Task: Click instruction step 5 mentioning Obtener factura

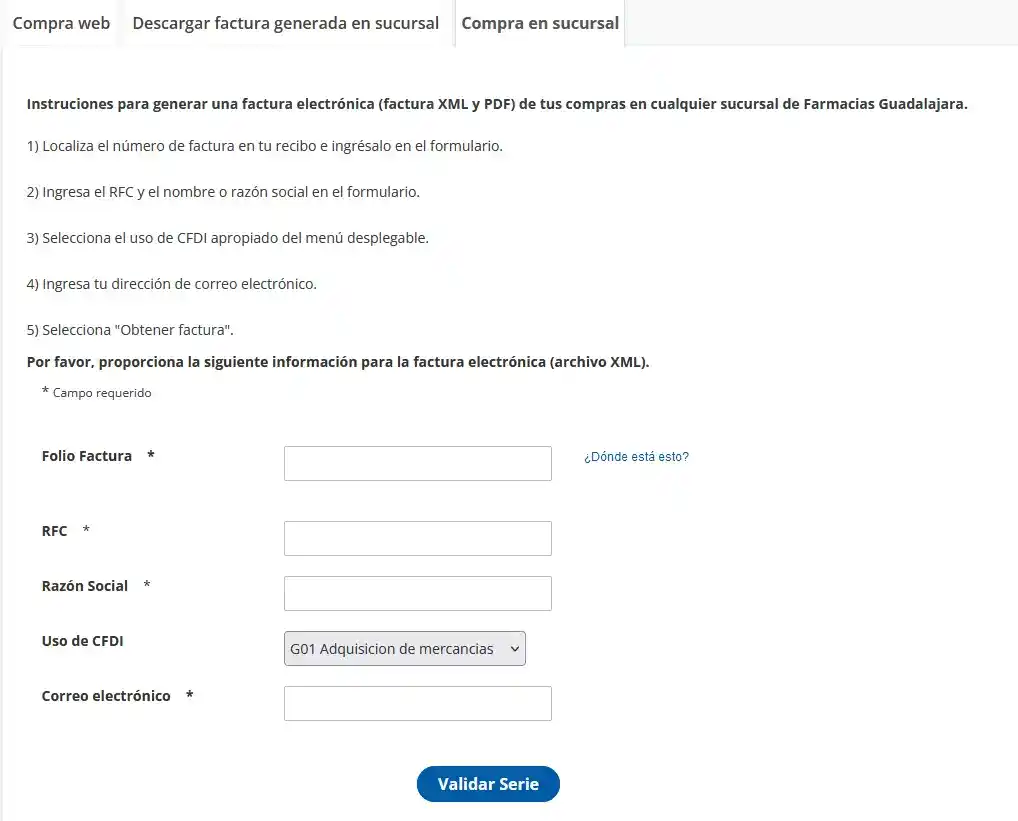Action: 130,330
